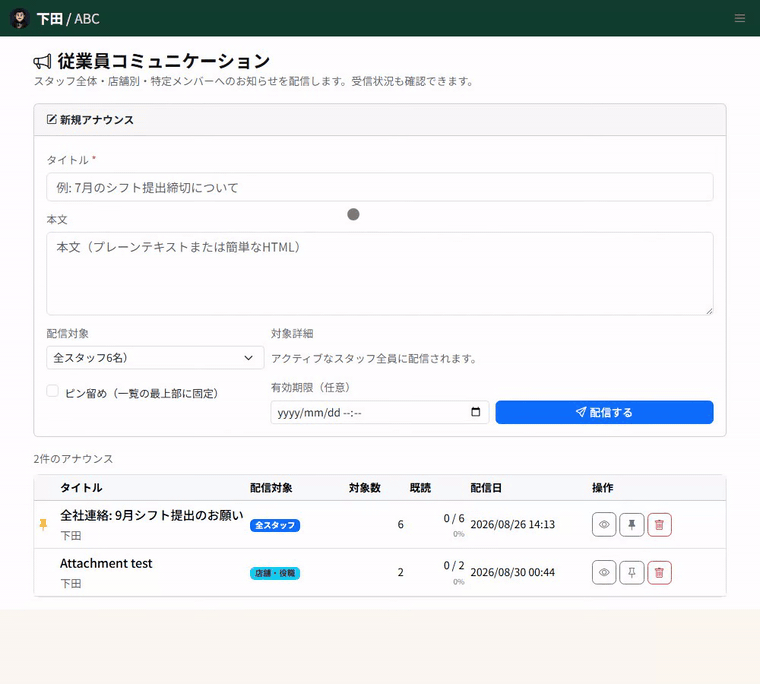The height and width of the screenshot is (684, 760).
Task: Click the 0 / 2 read count
Action: pos(454,566)
